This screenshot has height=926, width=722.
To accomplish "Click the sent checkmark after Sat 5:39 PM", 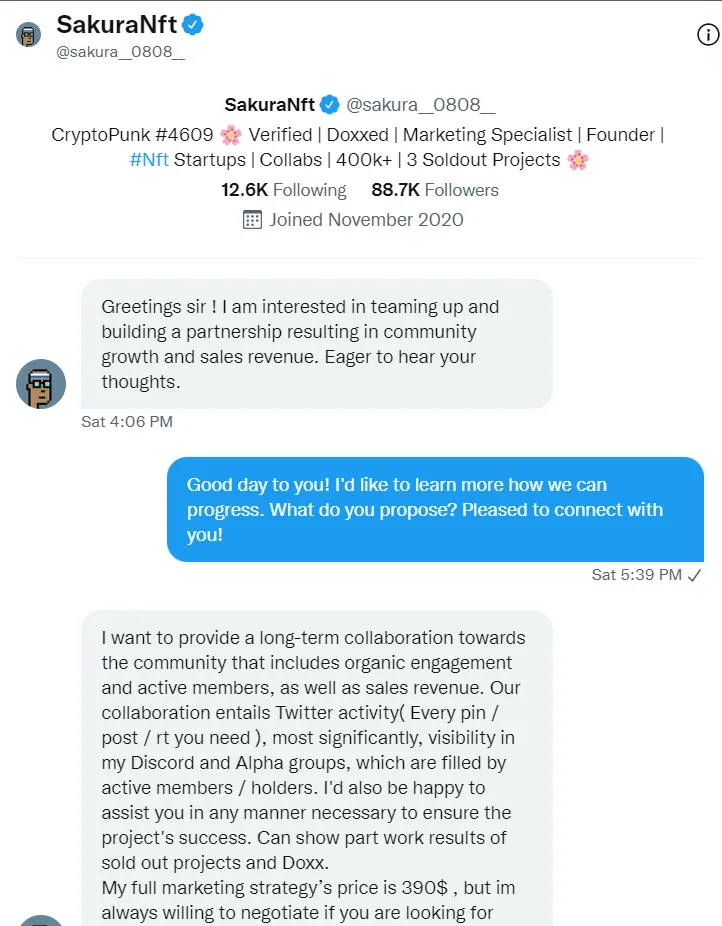I will coord(695,575).
